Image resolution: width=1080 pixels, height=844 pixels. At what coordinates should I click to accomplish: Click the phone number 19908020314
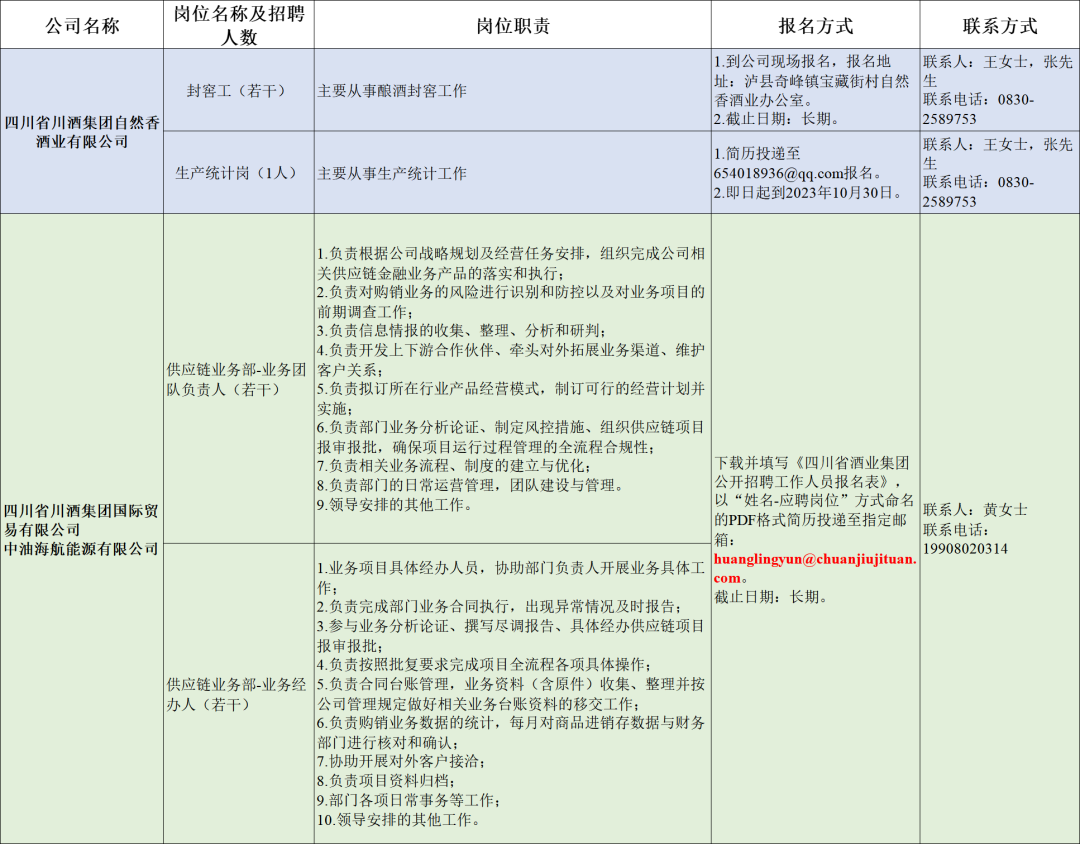(966, 549)
